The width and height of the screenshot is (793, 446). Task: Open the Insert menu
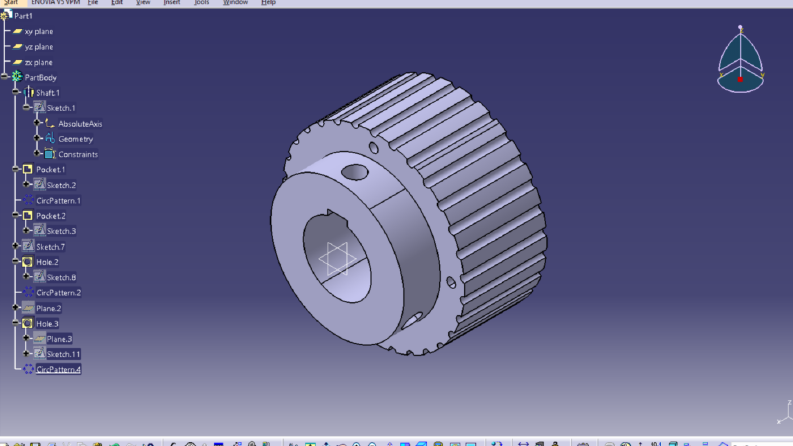(x=171, y=3)
